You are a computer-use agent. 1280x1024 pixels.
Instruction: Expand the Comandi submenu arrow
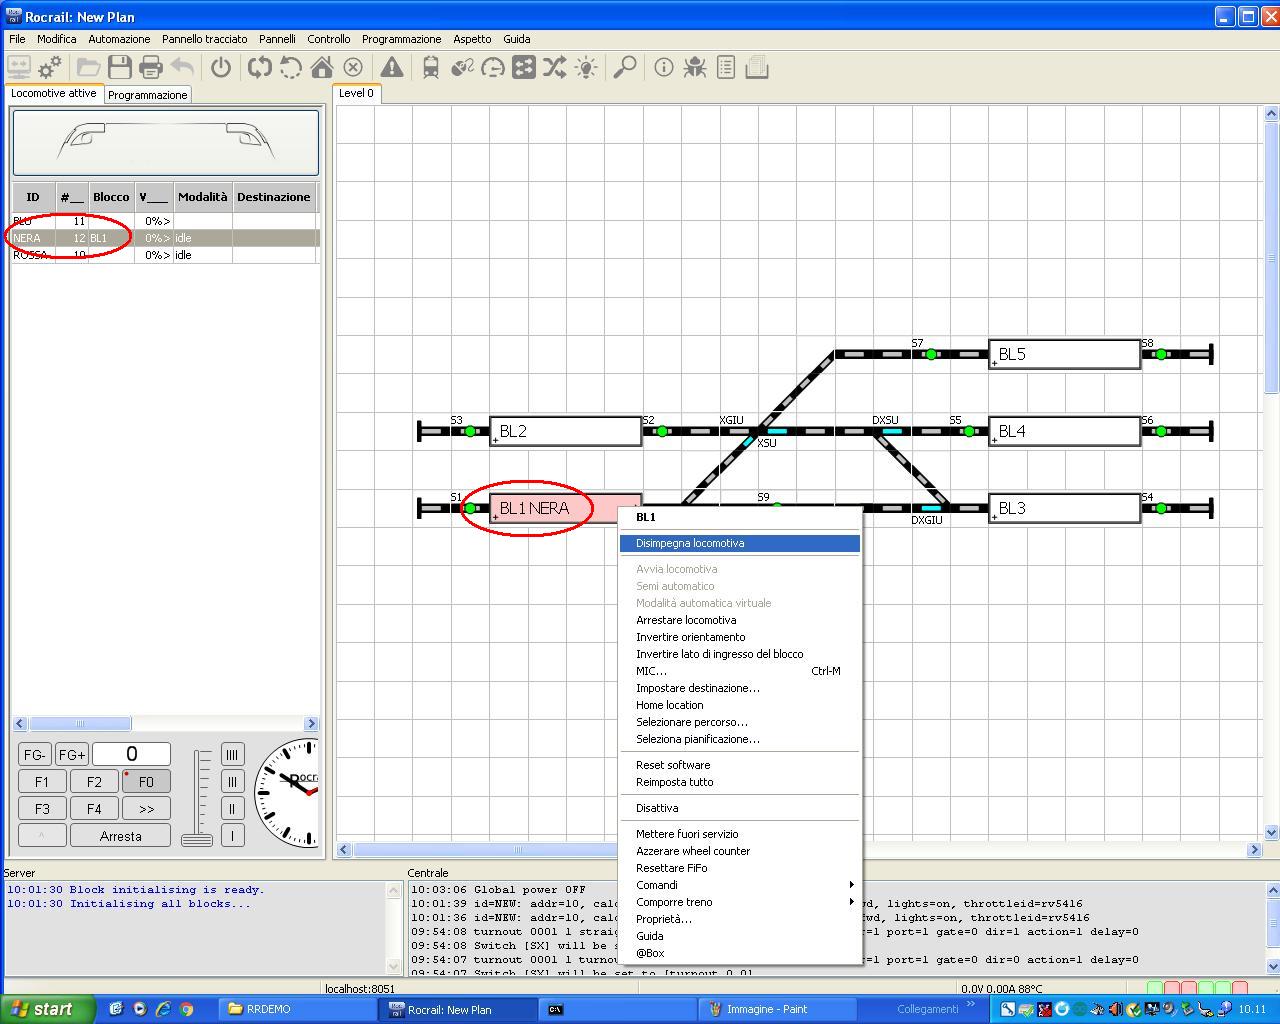(x=851, y=885)
